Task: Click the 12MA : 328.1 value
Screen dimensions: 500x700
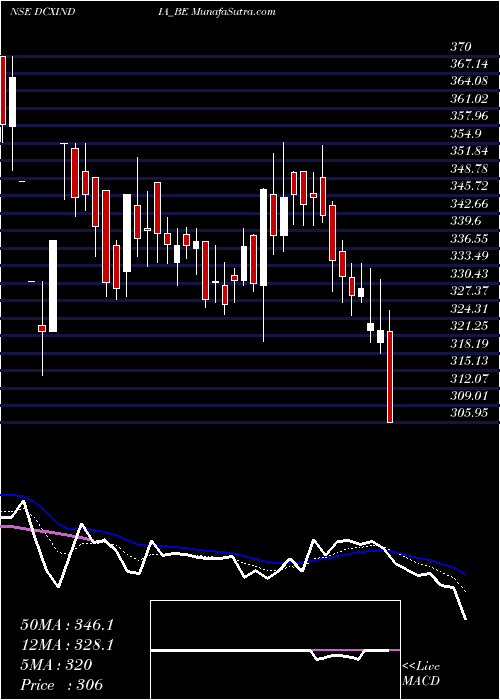Action: [x=67, y=645]
